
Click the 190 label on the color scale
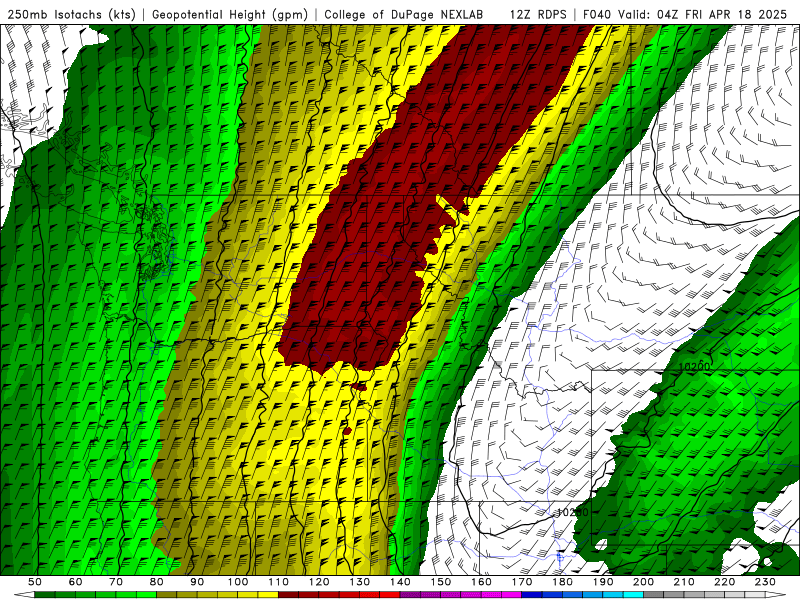603,582
